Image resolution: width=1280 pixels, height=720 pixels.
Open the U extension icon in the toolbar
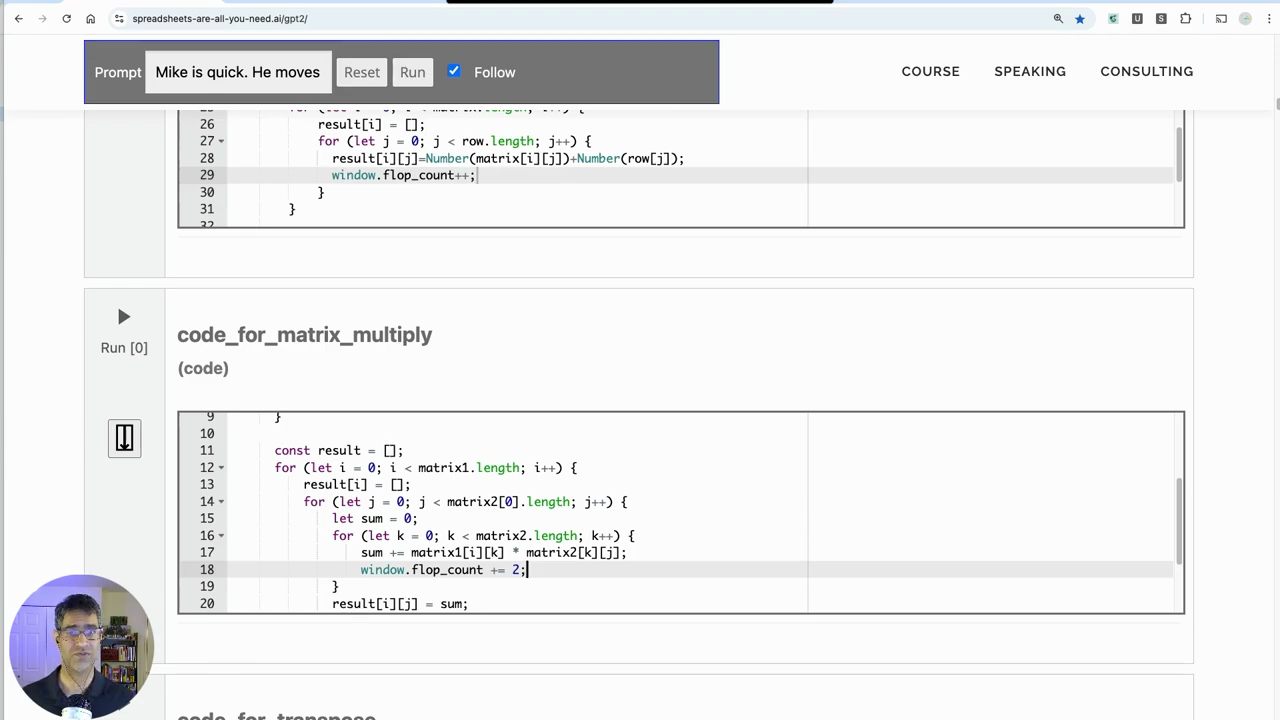tap(1137, 18)
